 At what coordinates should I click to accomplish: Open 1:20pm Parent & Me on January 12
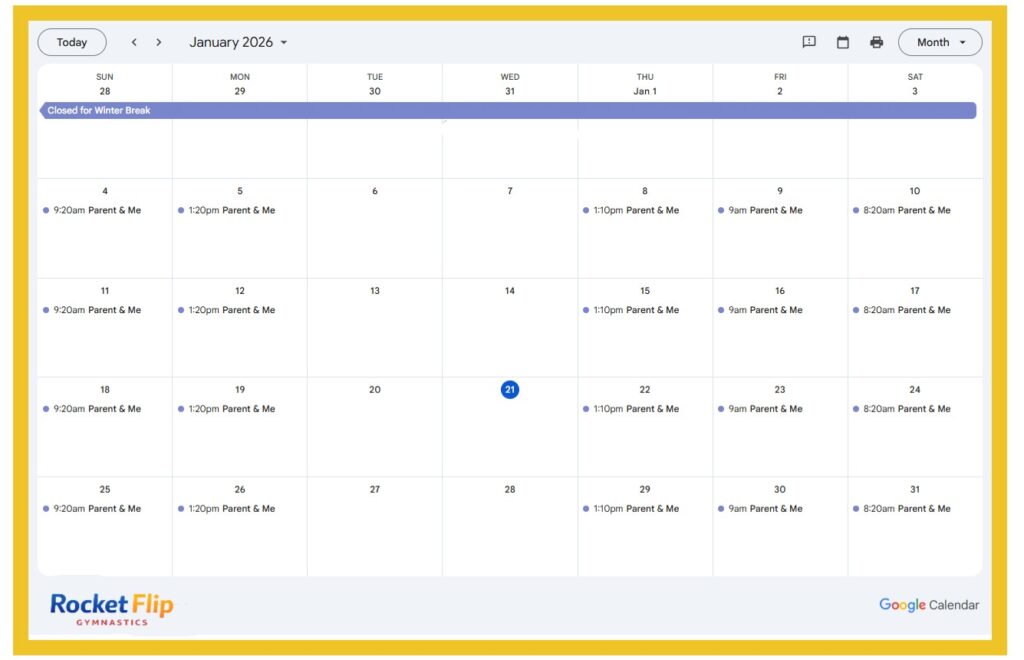(x=231, y=310)
